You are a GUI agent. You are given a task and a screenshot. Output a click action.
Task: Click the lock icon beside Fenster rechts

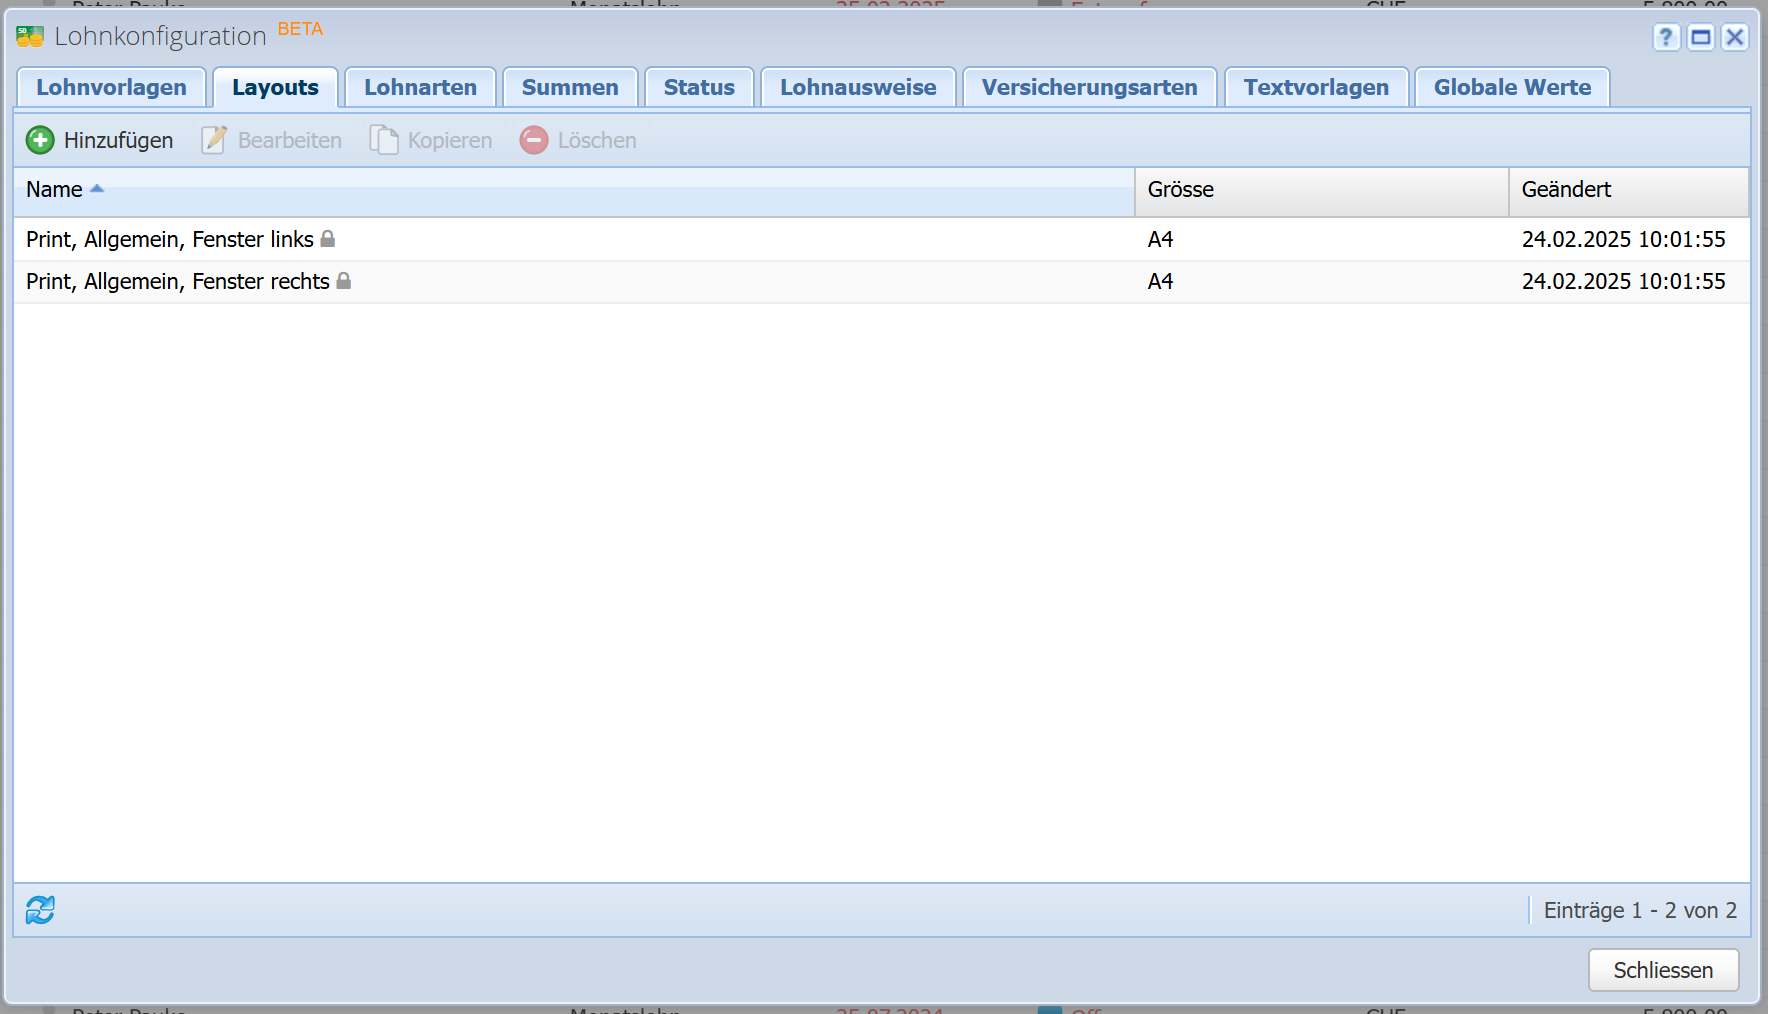pos(344,281)
